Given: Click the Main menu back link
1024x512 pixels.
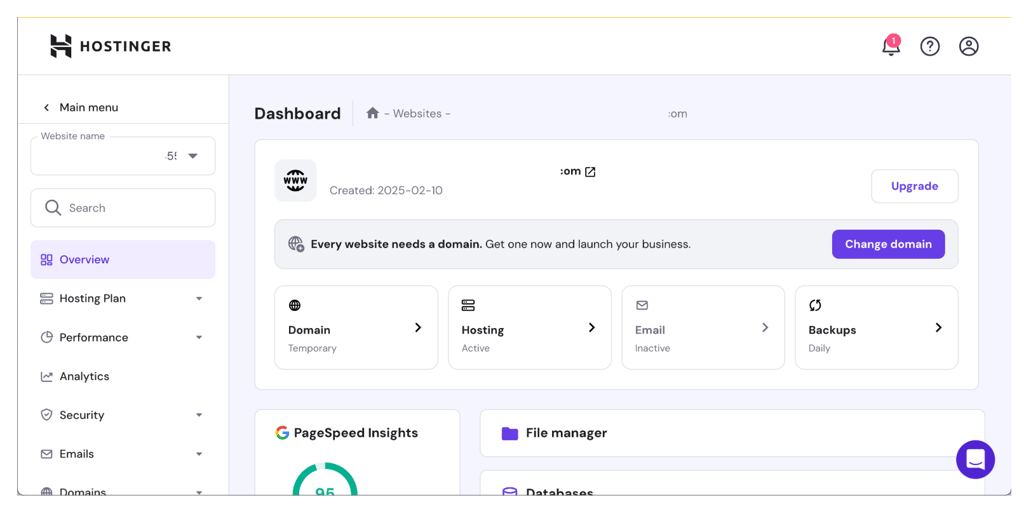Looking at the screenshot, I should (80, 108).
